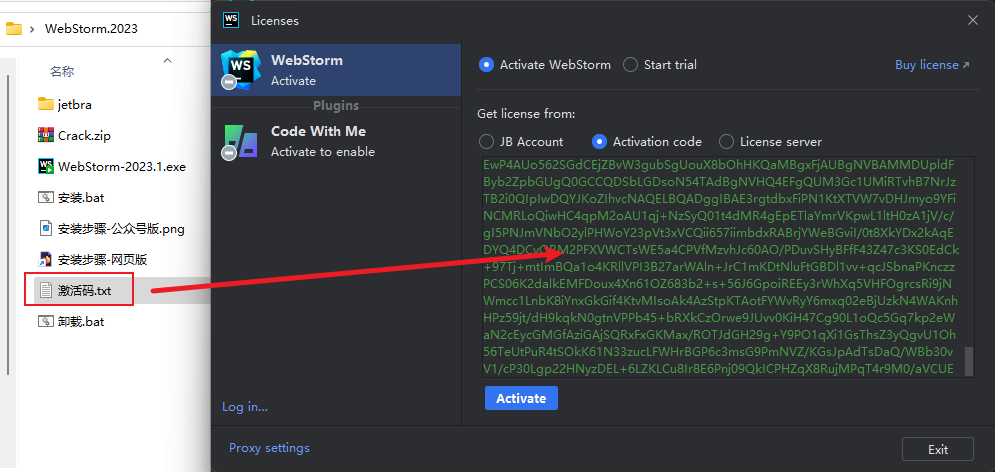Select the 卸载.bat file name
The image size is (995, 472).
point(81,322)
